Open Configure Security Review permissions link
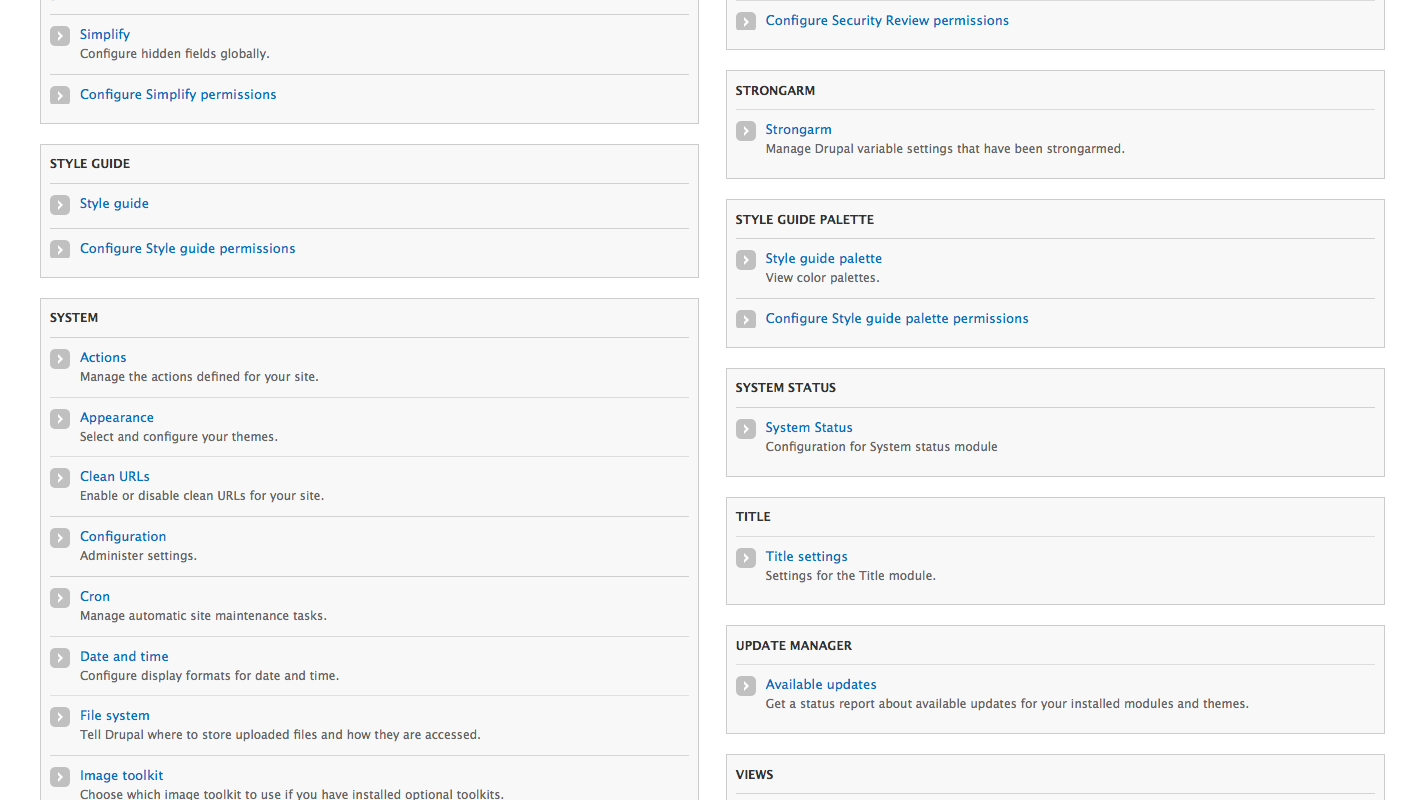The image size is (1425, 800). click(x=887, y=20)
